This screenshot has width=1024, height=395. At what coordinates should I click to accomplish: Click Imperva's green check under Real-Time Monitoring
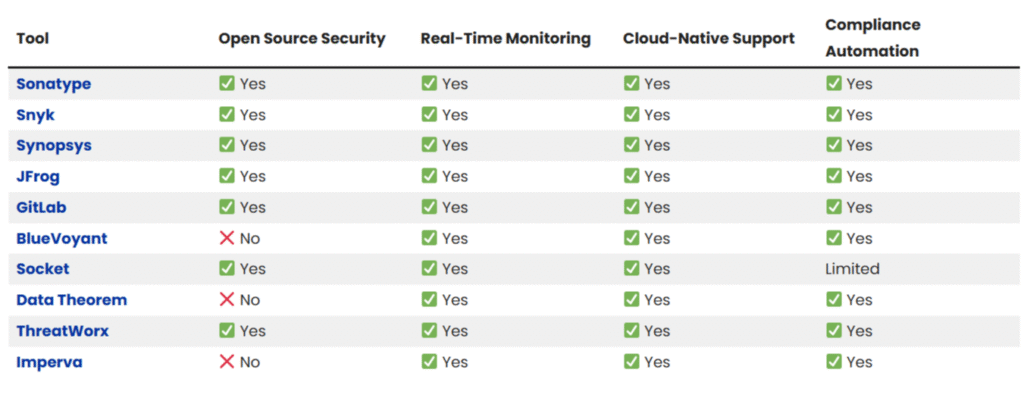pyautogui.click(x=429, y=362)
